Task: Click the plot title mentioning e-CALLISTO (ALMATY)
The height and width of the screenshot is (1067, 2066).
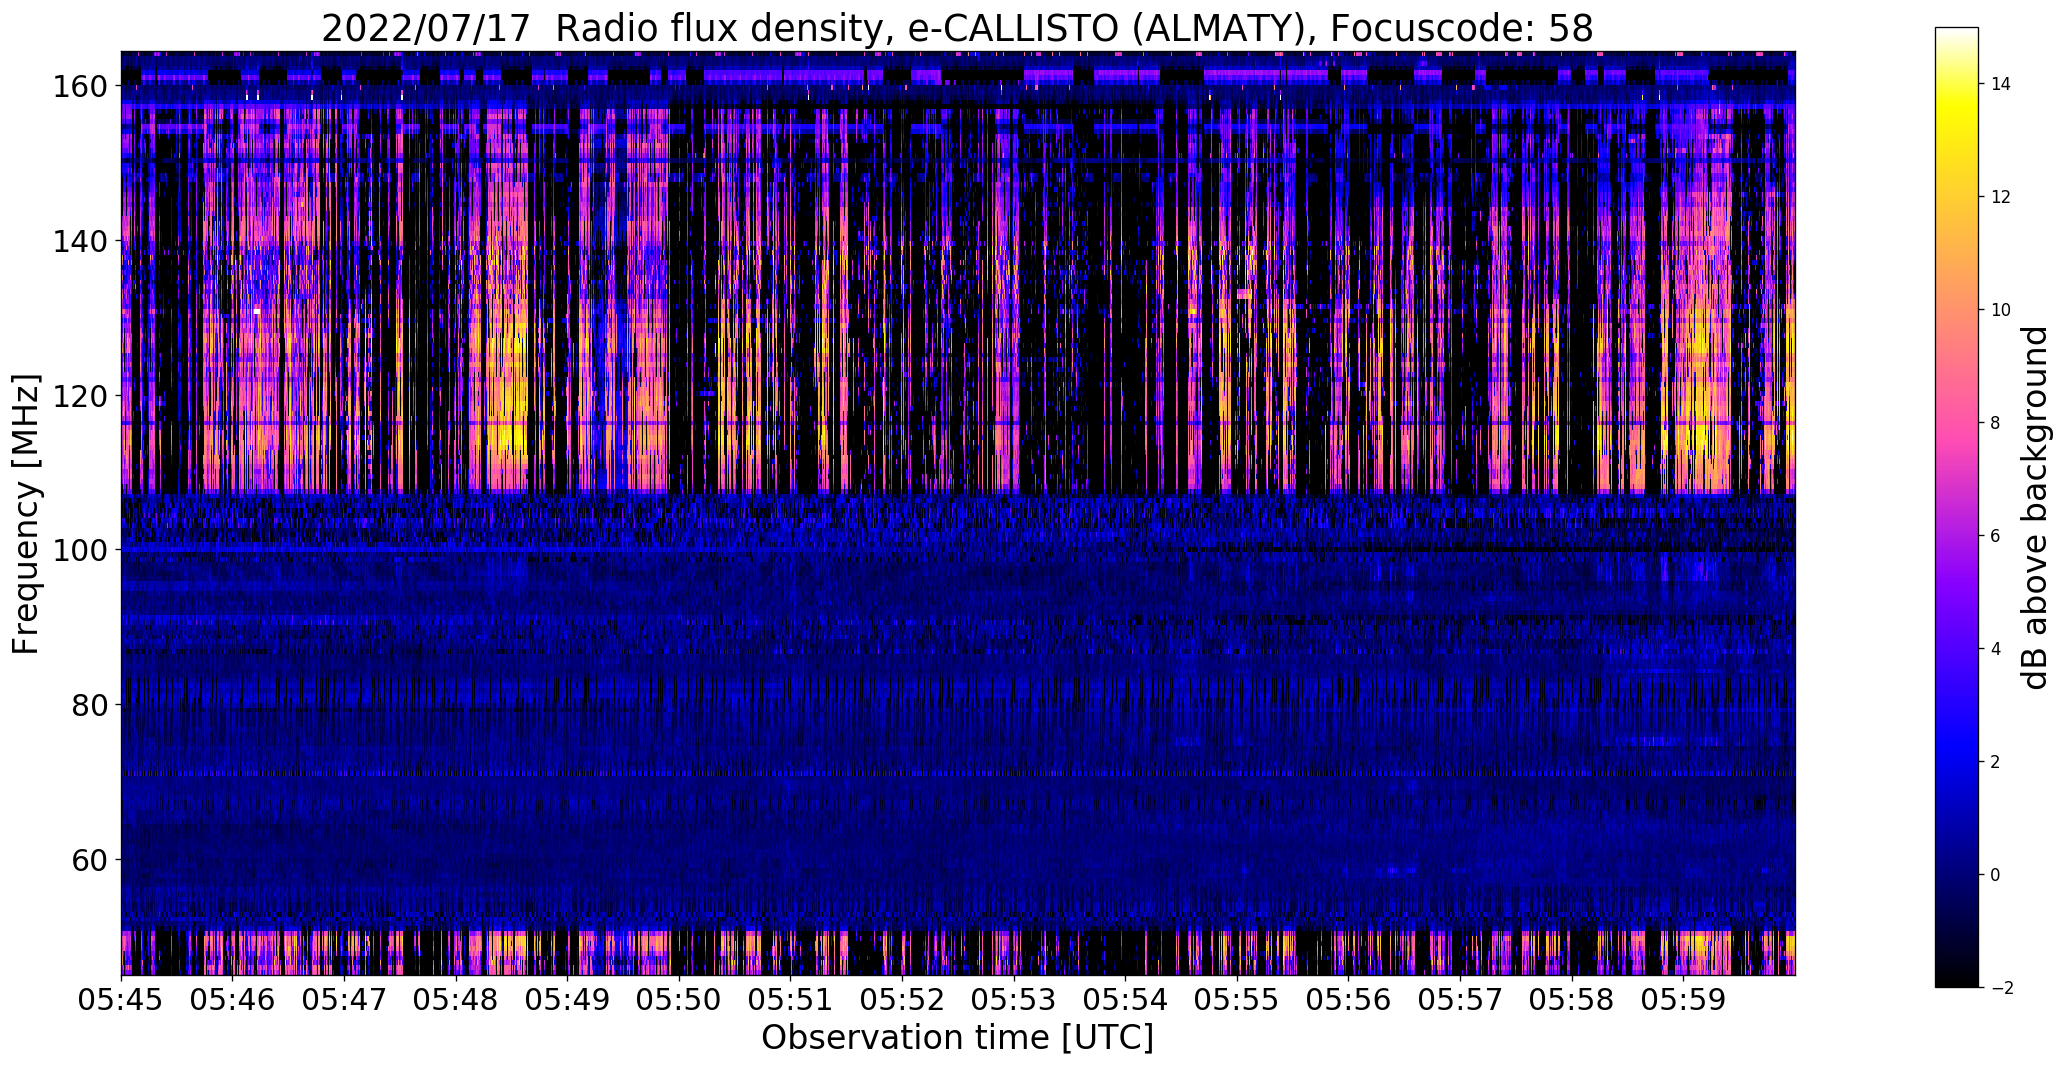Action: click(957, 28)
